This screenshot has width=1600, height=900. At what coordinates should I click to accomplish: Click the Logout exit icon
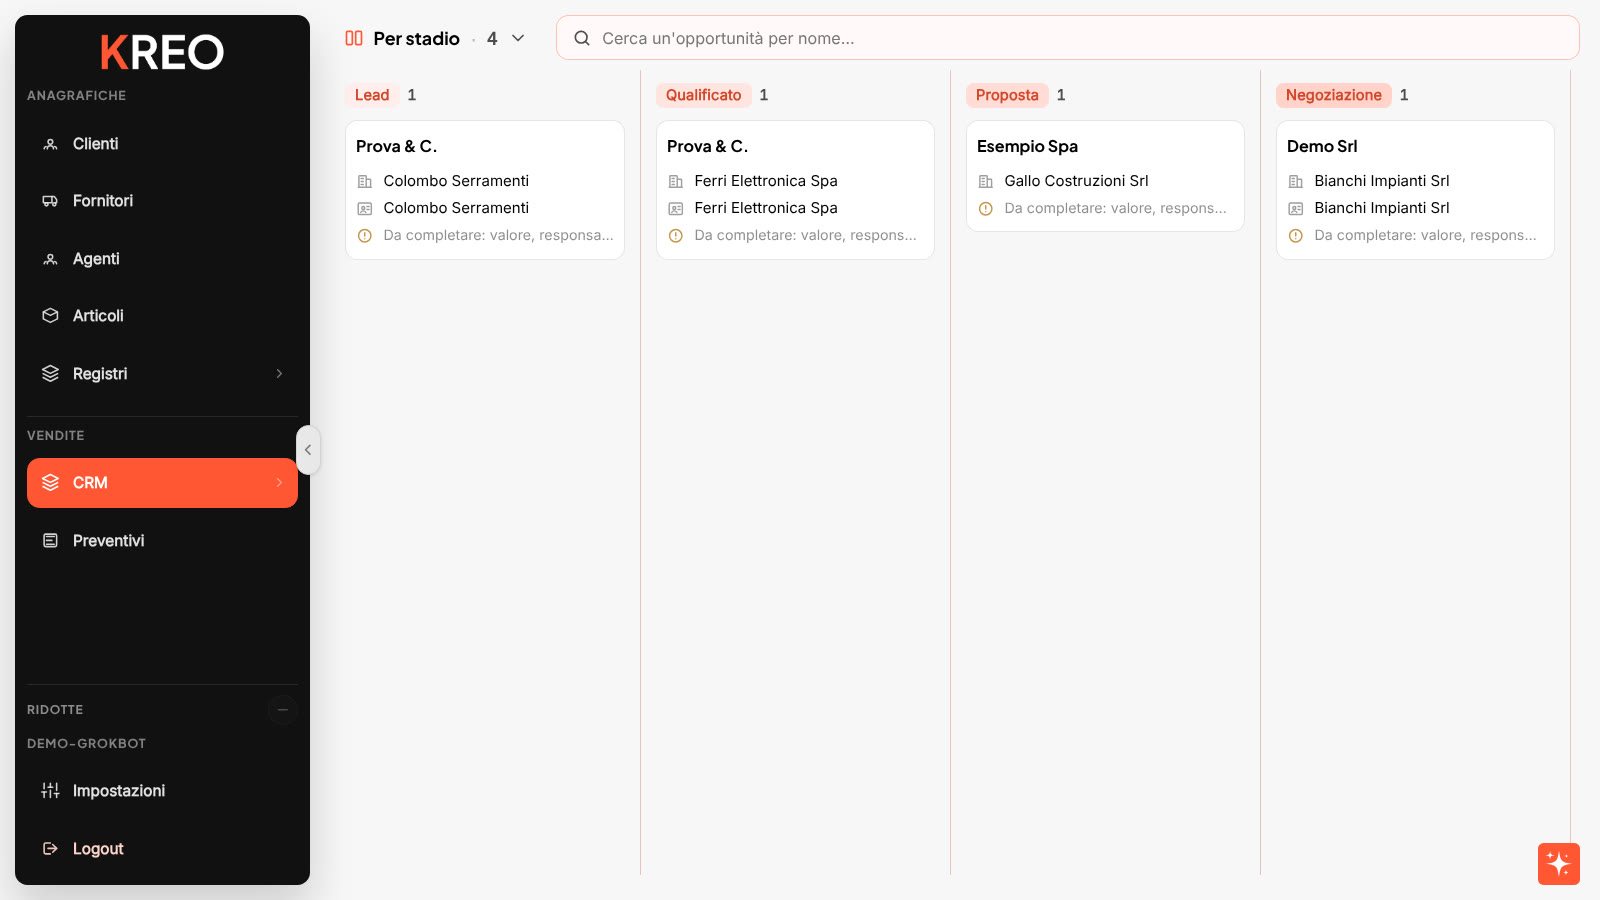coord(50,849)
